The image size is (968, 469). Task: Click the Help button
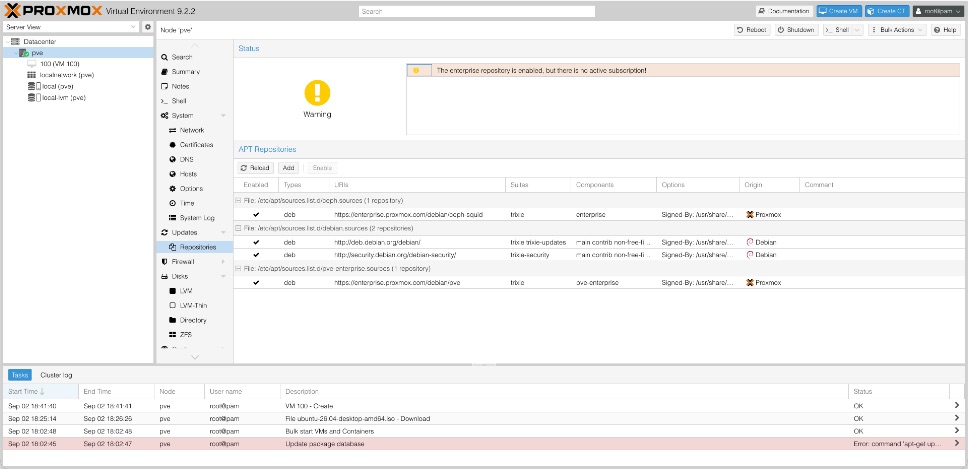(x=946, y=30)
